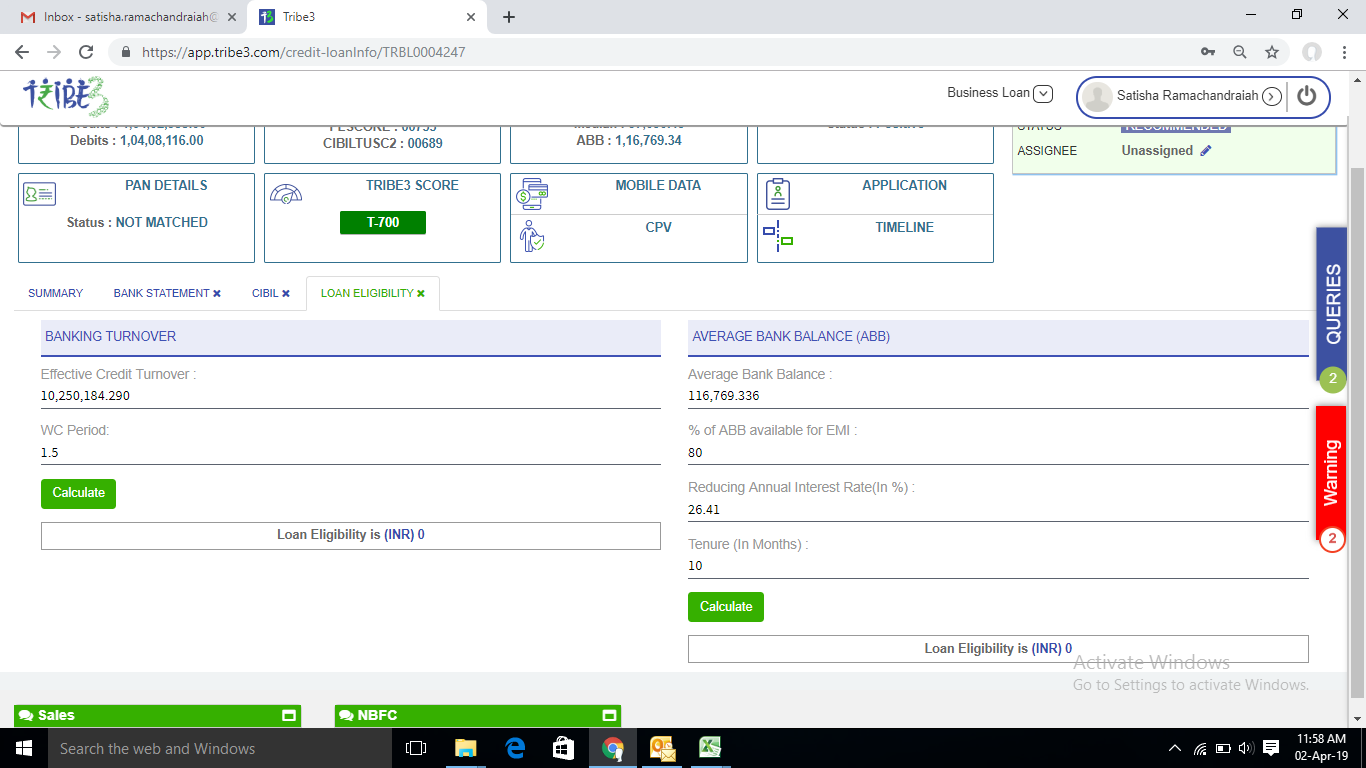Click the Tribe3 logo
1366x768 pixels.
[x=66, y=97]
